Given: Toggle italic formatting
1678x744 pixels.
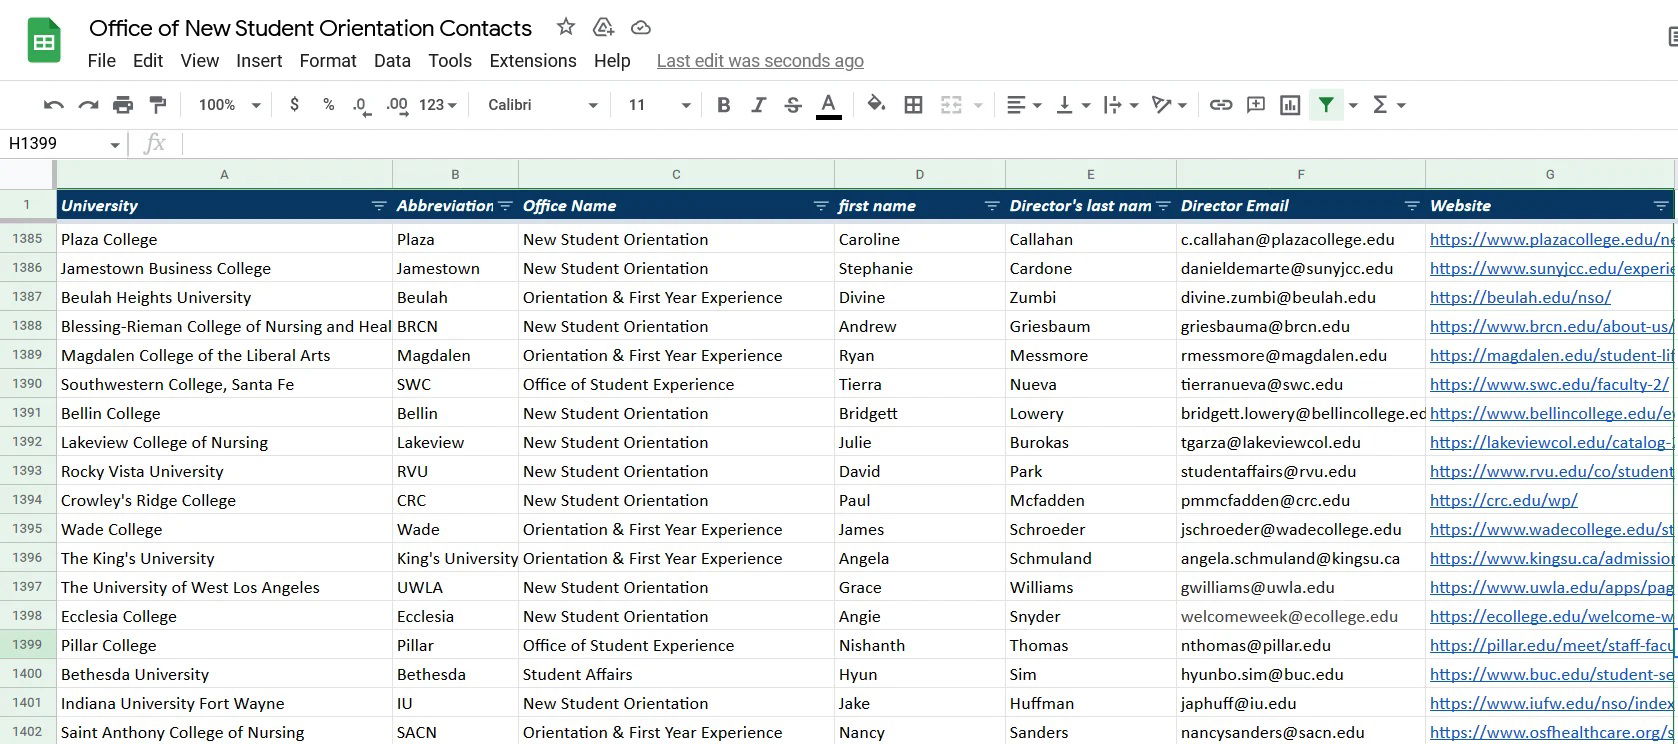Looking at the screenshot, I should [758, 105].
